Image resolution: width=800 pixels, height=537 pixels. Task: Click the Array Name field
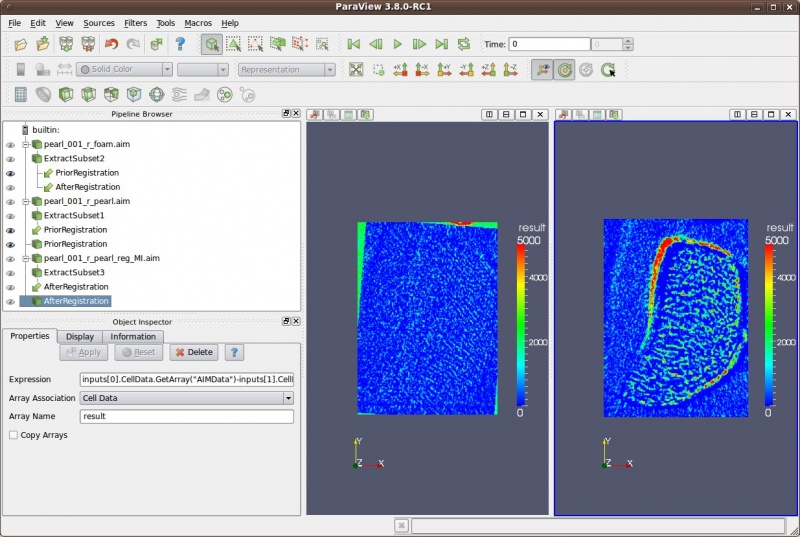pyautogui.click(x=187, y=416)
